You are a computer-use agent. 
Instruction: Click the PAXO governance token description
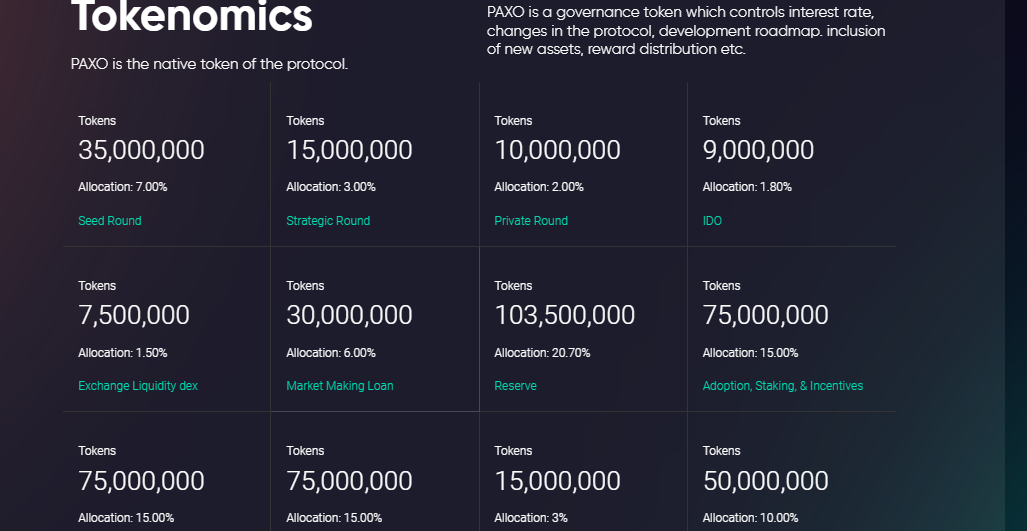coord(686,31)
